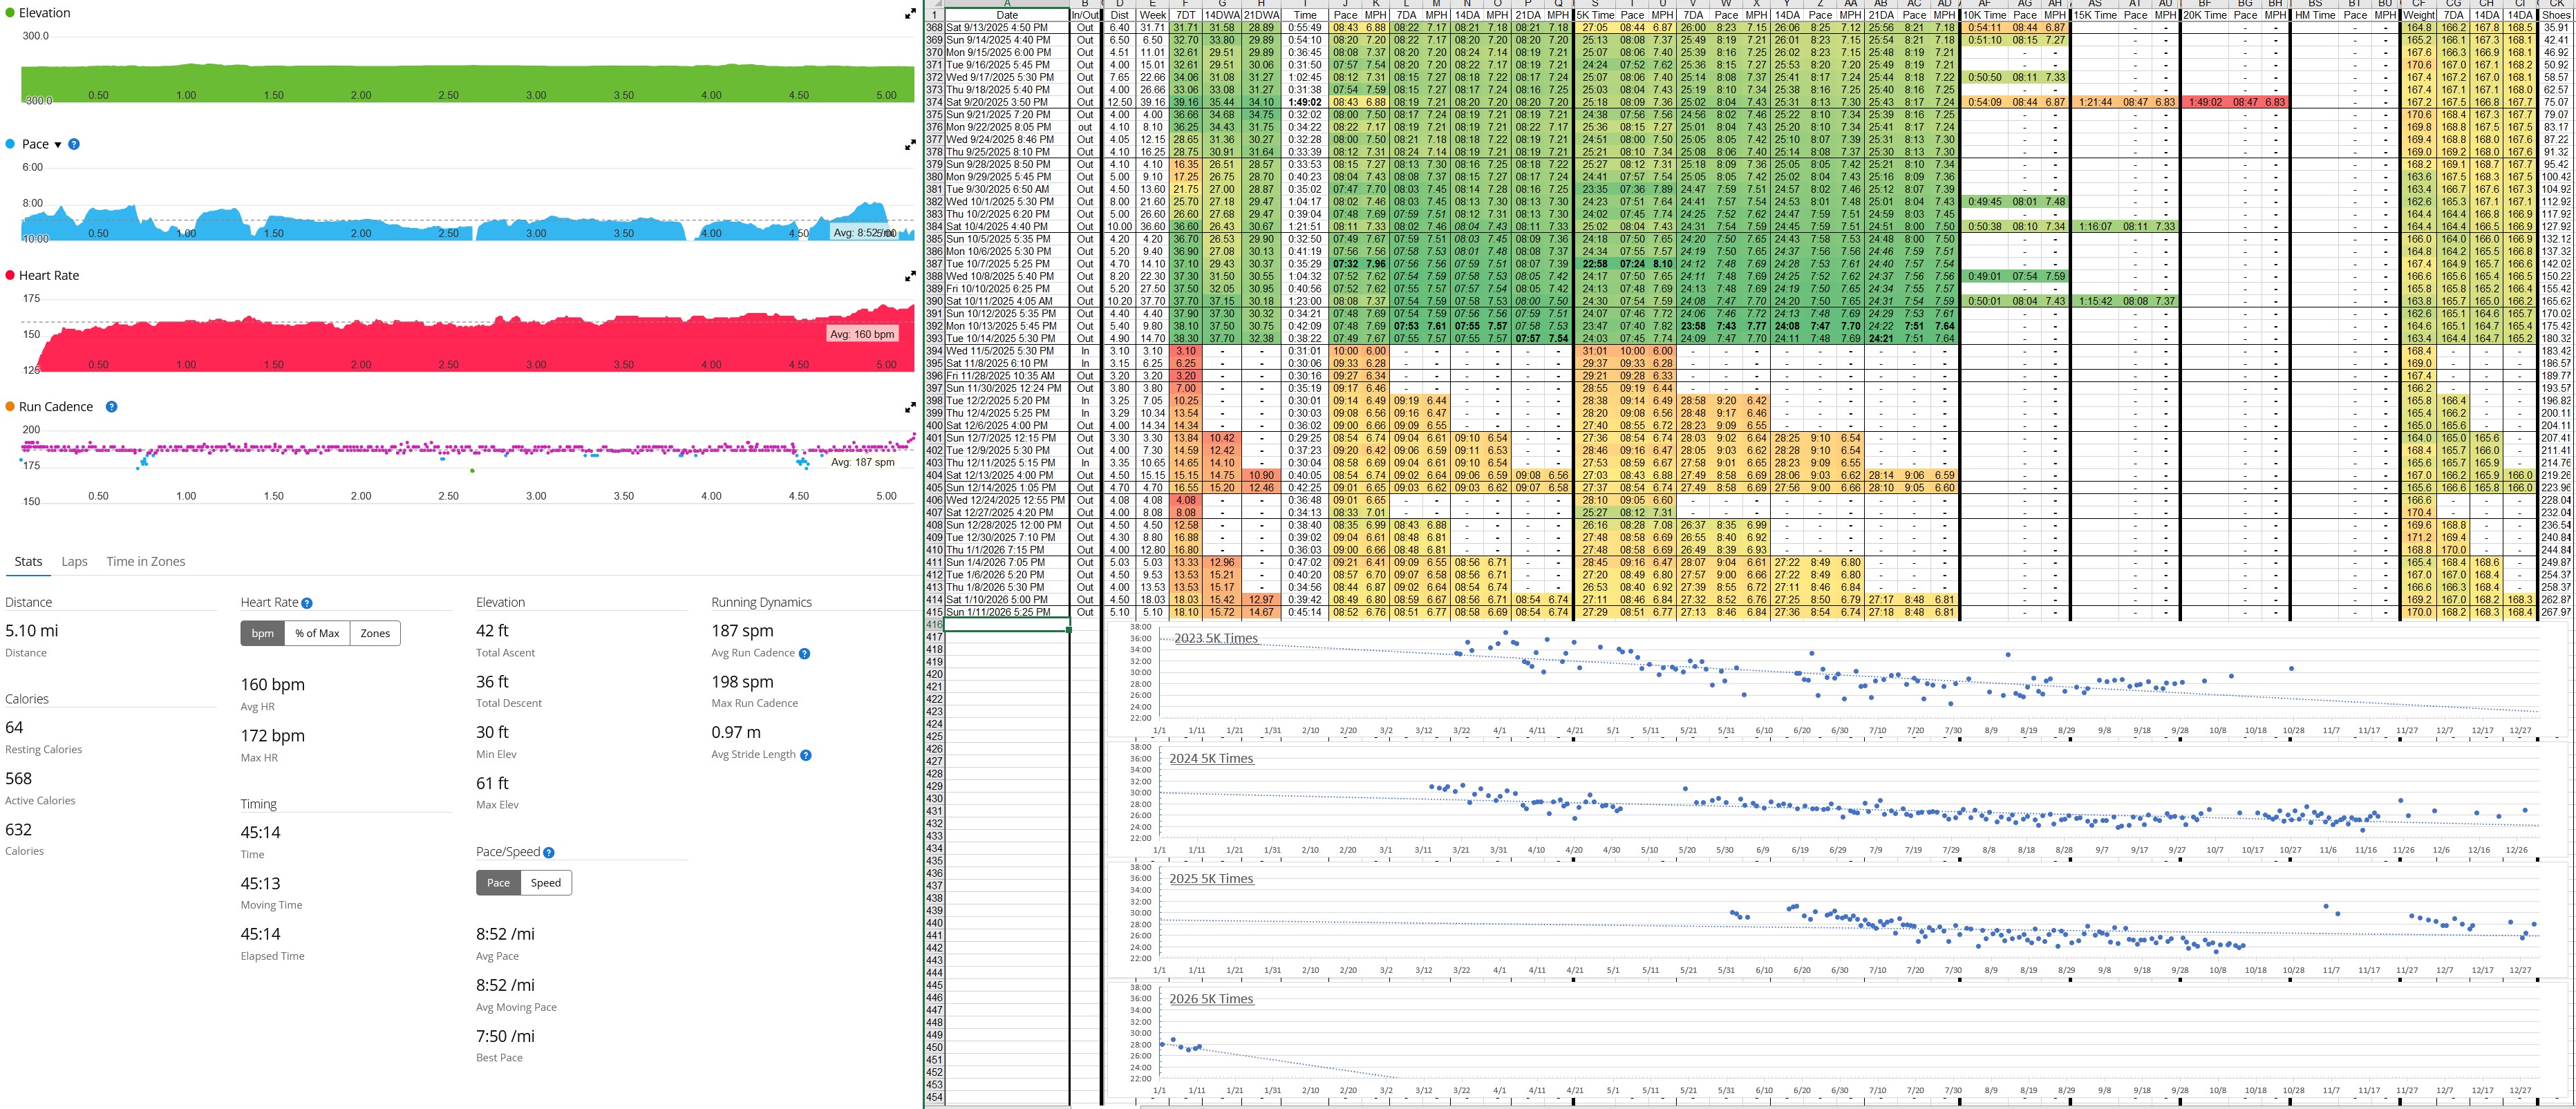Click the 2026 5K Times chart title
This screenshot has height=1109, width=2576.
click(x=1211, y=999)
